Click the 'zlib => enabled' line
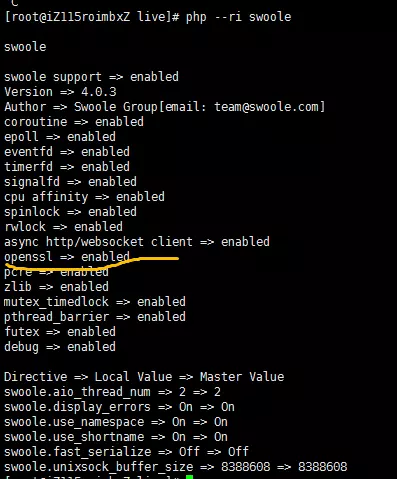Screen dimensions: 397x479 [56, 287]
